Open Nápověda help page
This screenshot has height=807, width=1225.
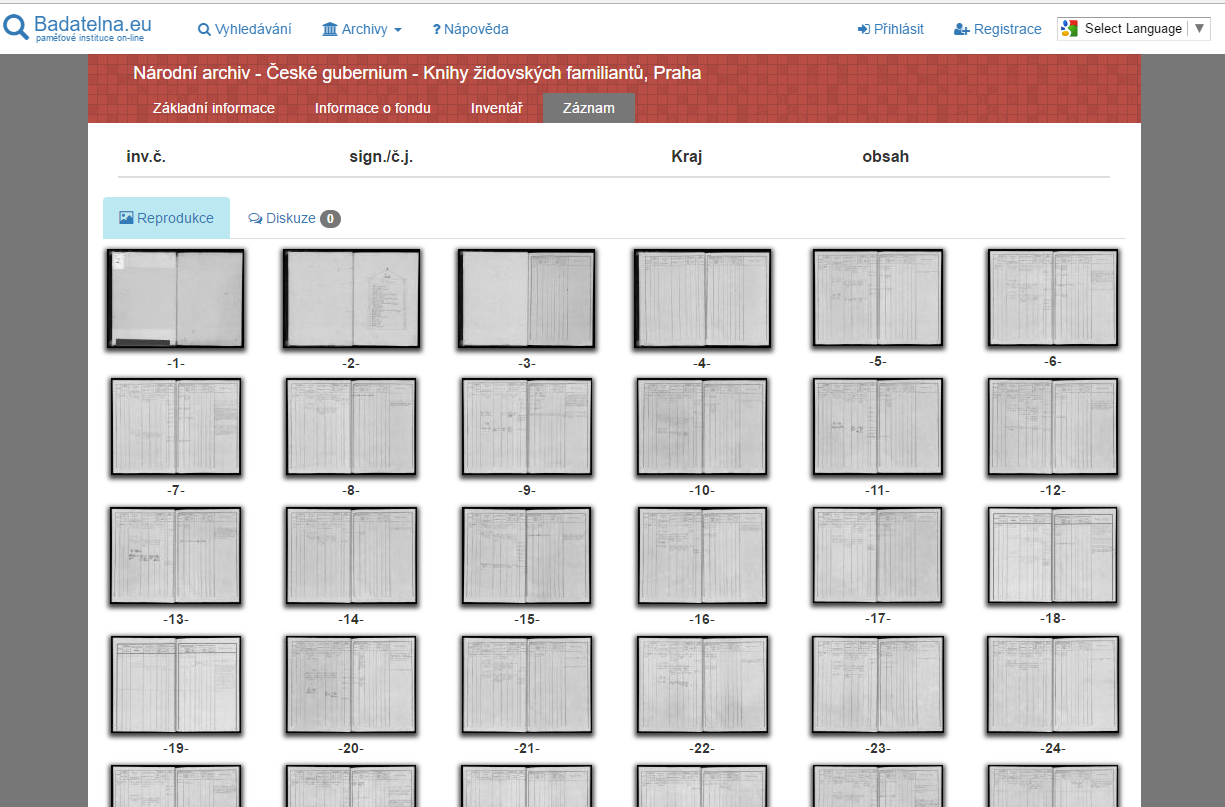click(x=470, y=29)
